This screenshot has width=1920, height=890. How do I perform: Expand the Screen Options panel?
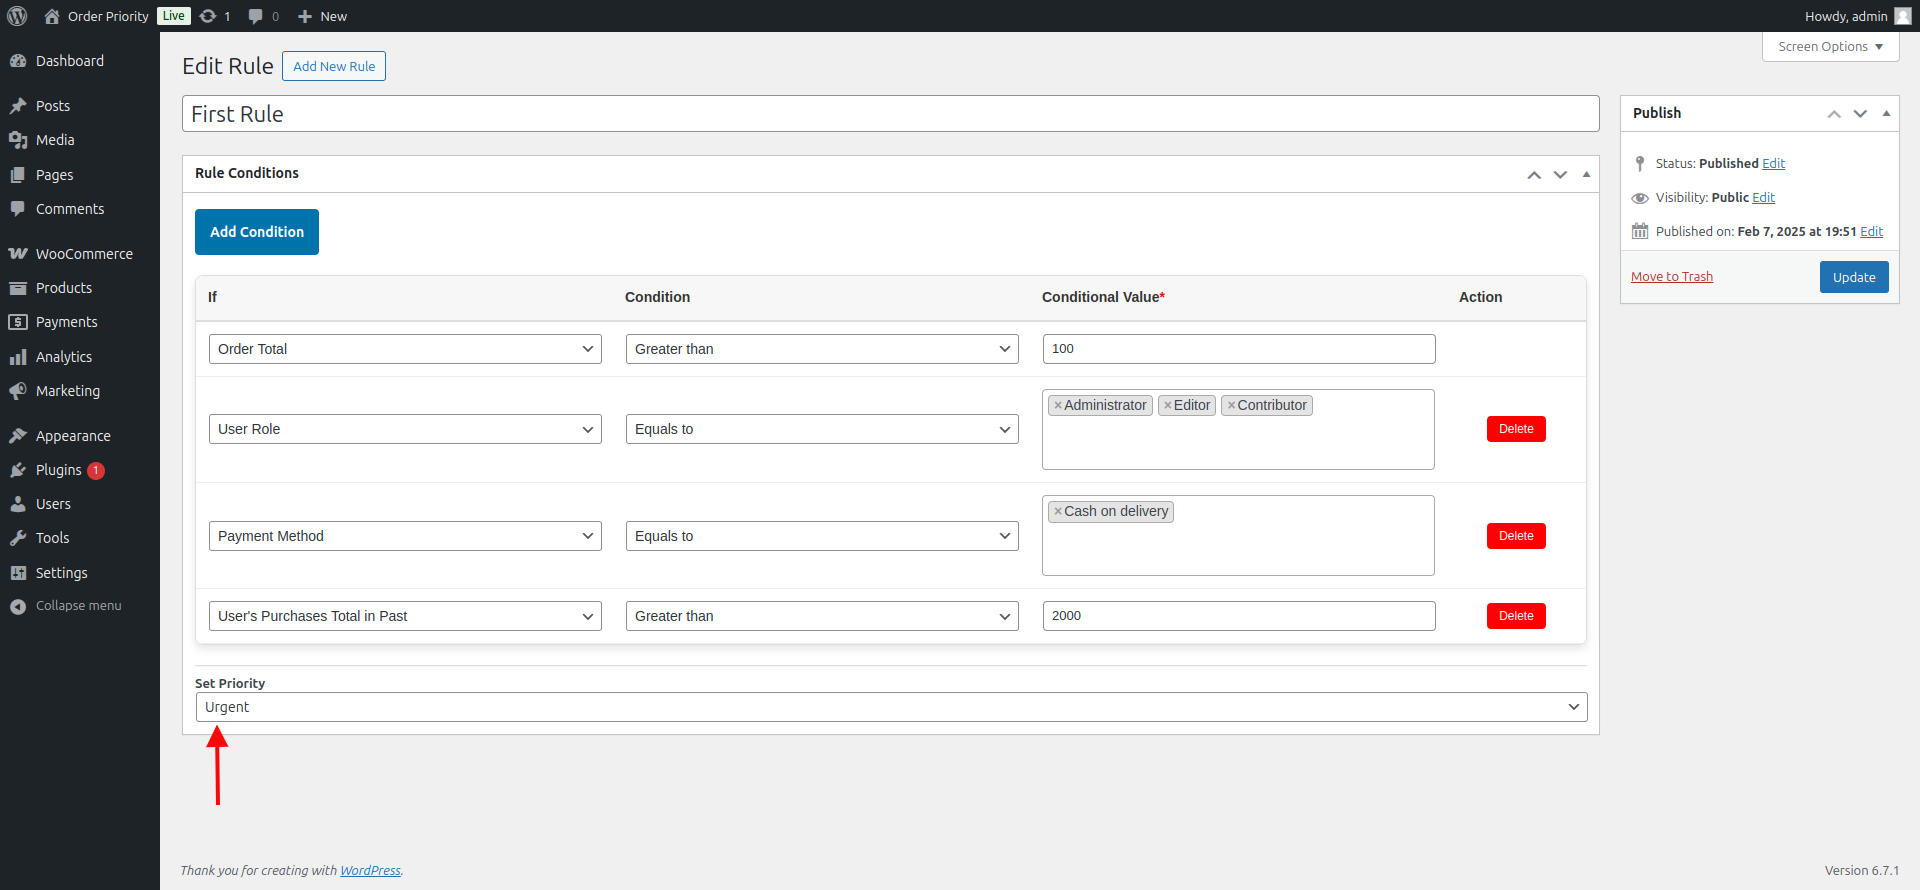[x=1830, y=47]
